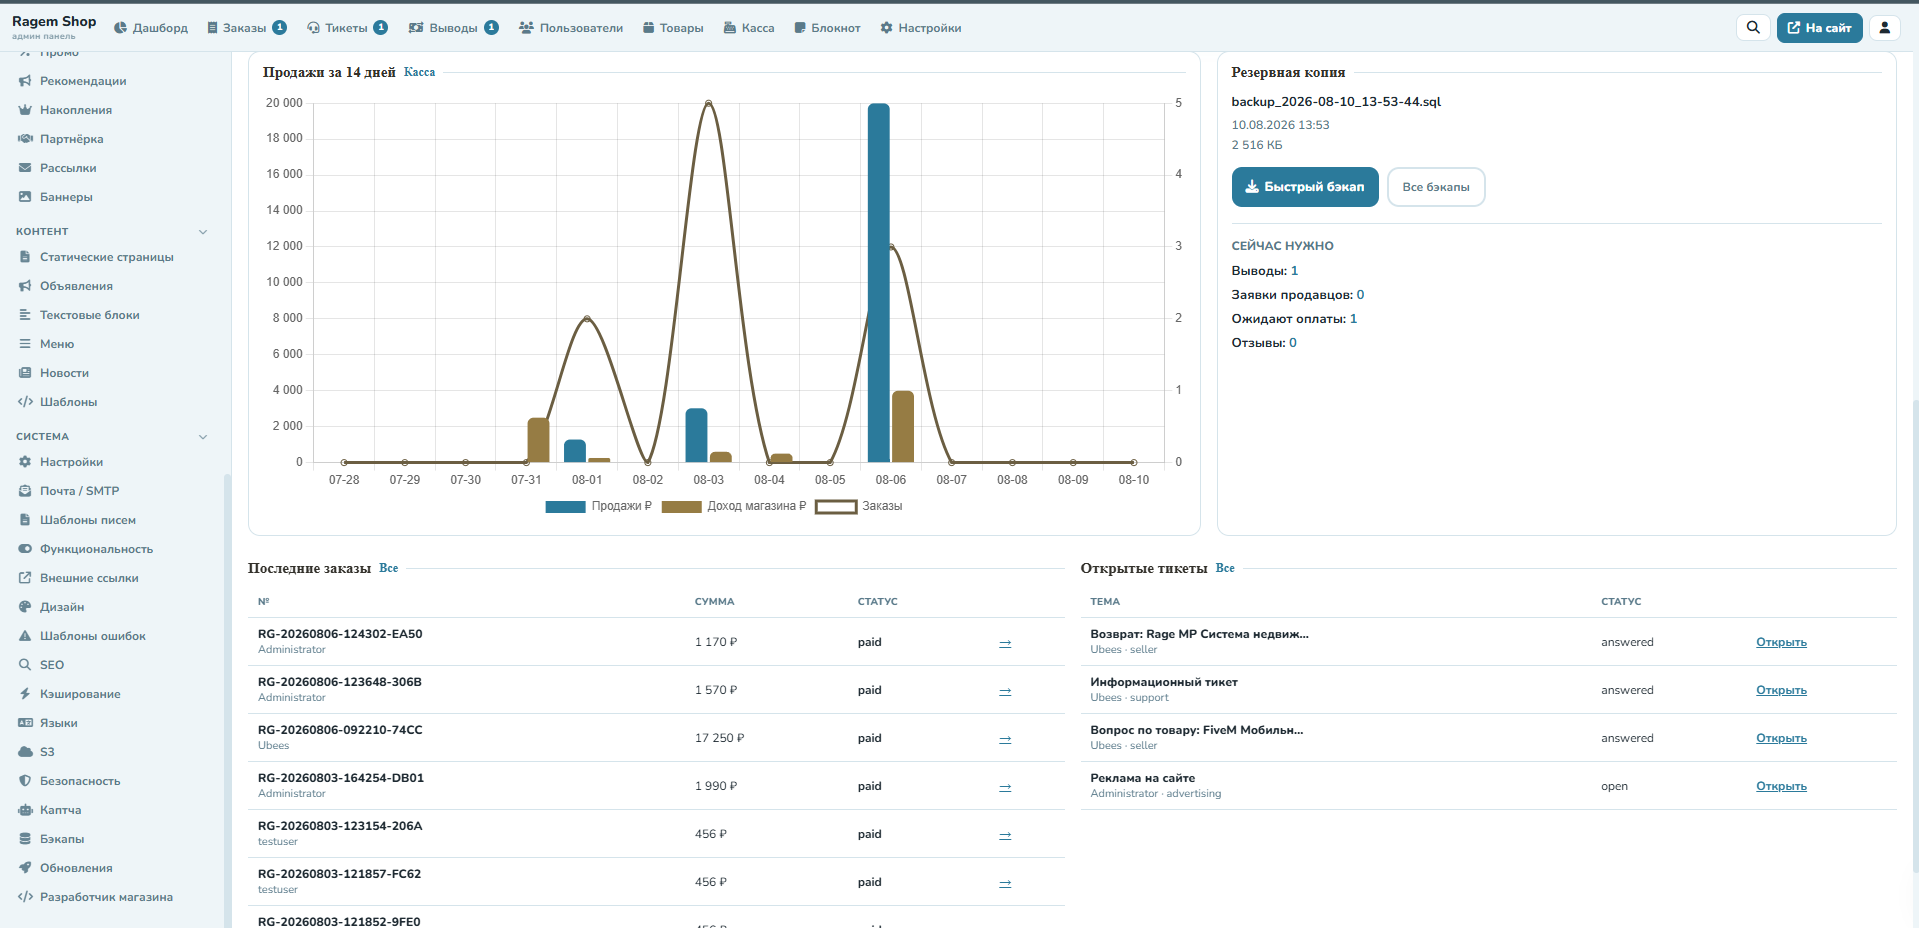Screen dimensions: 1919x928
Task: Click the Шаблоны code icon in sidebar
Action: point(25,402)
